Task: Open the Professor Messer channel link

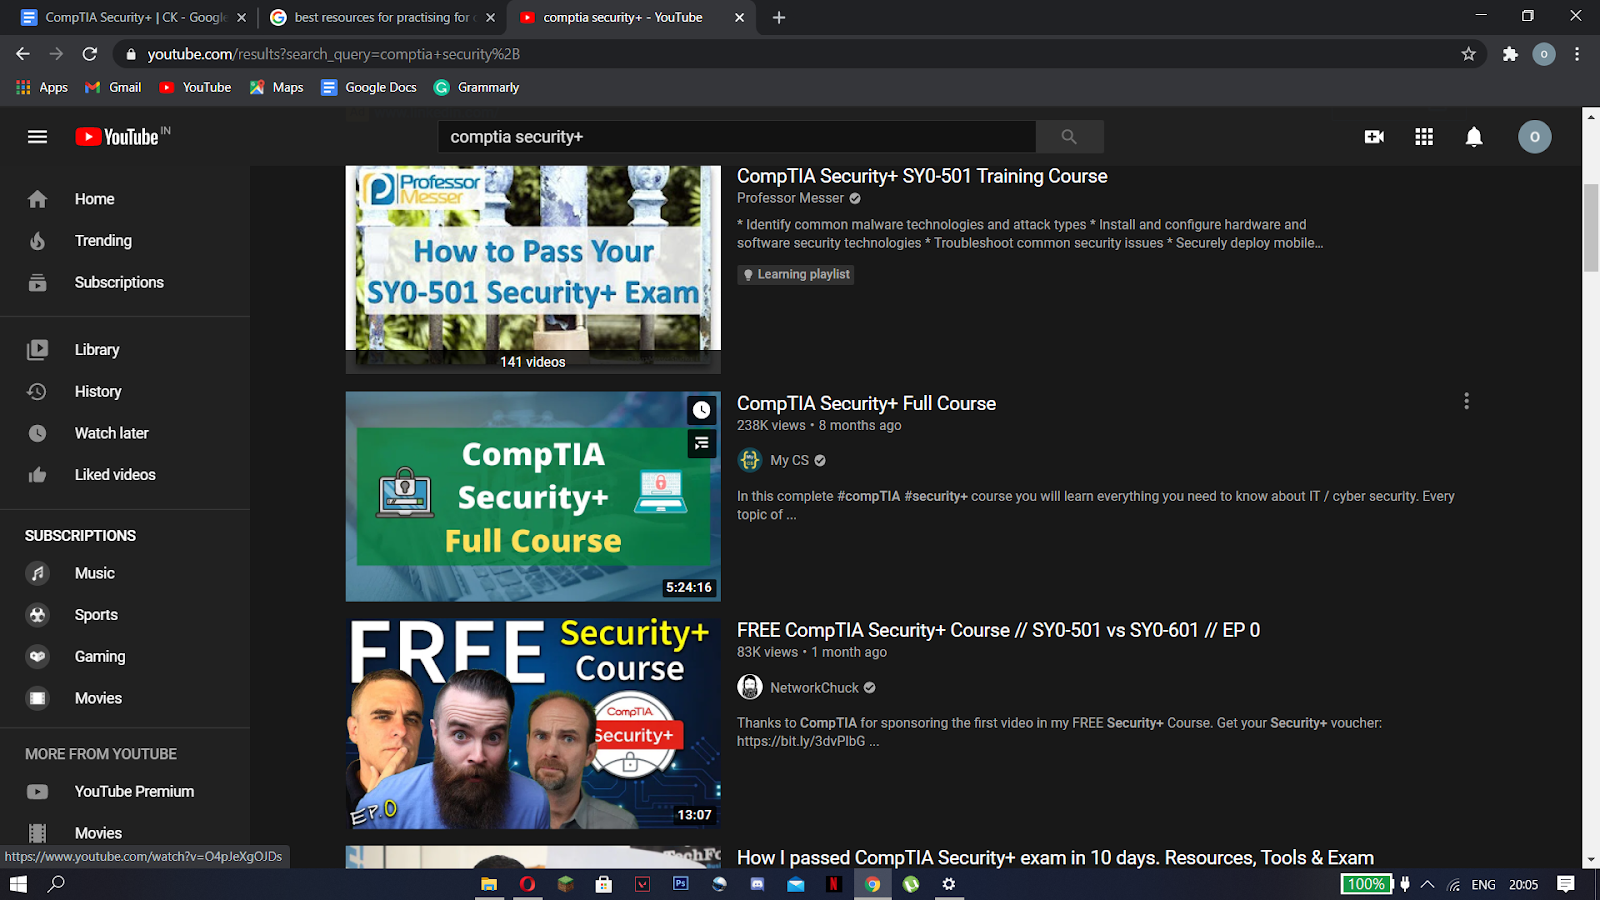Action: (x=790, y=198)
